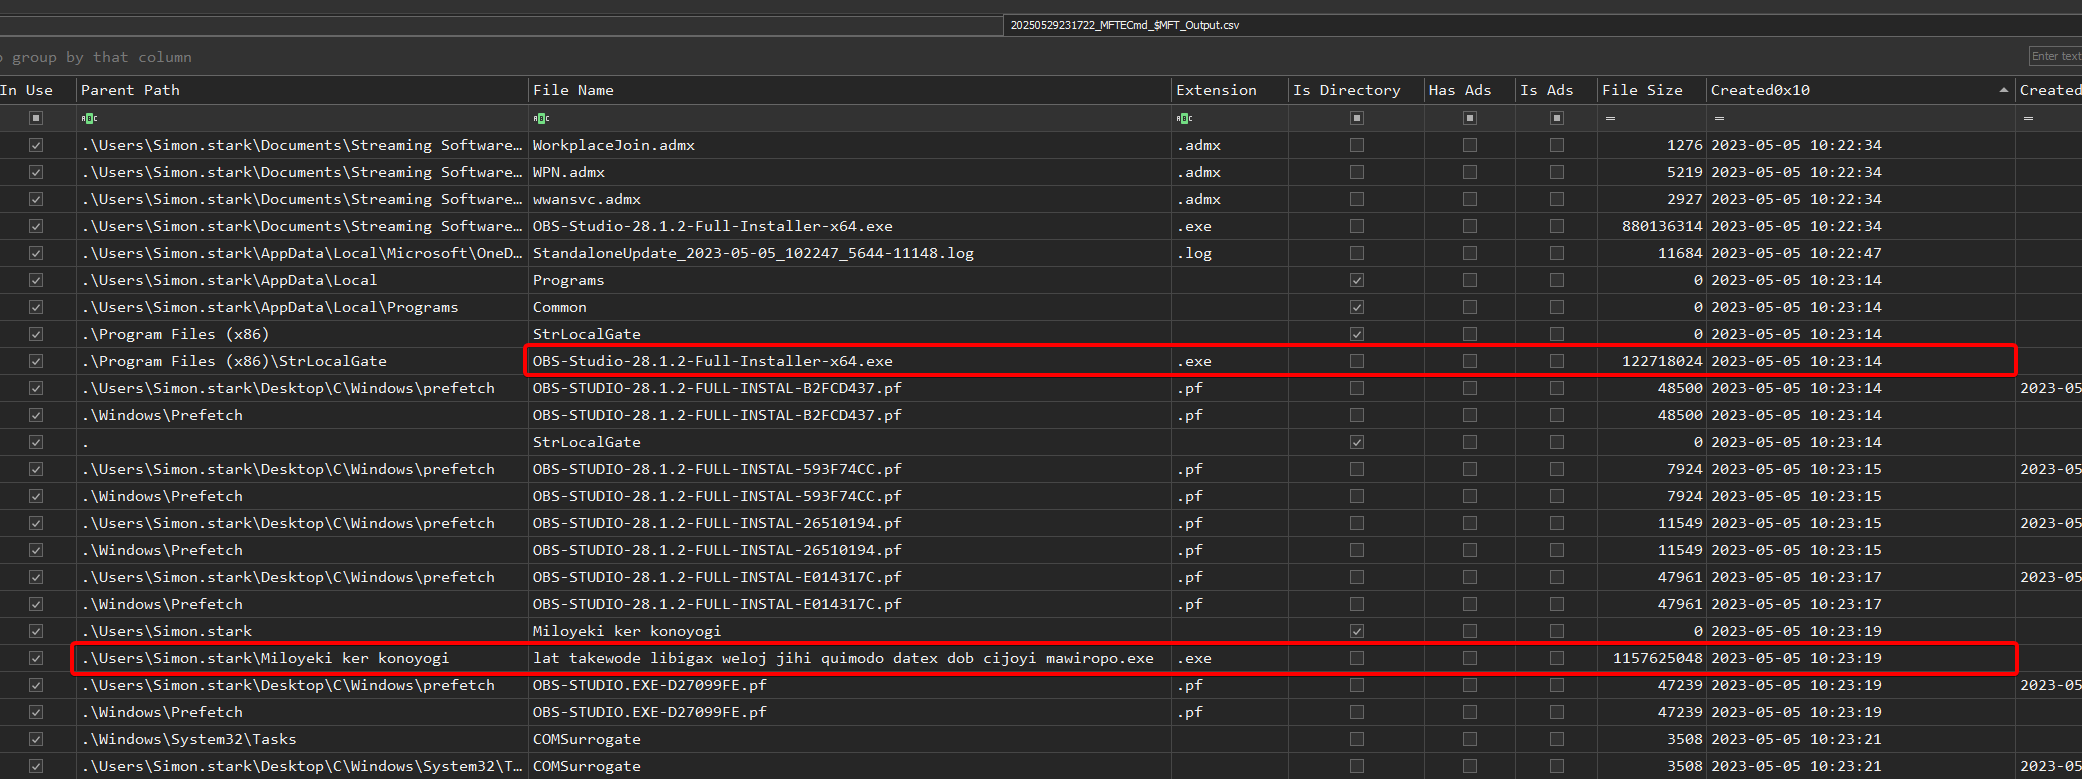Viewport: 2082px width, 779px height.
Task: Click the Parent Path filter operator icon
Action: tap(89, 118)
